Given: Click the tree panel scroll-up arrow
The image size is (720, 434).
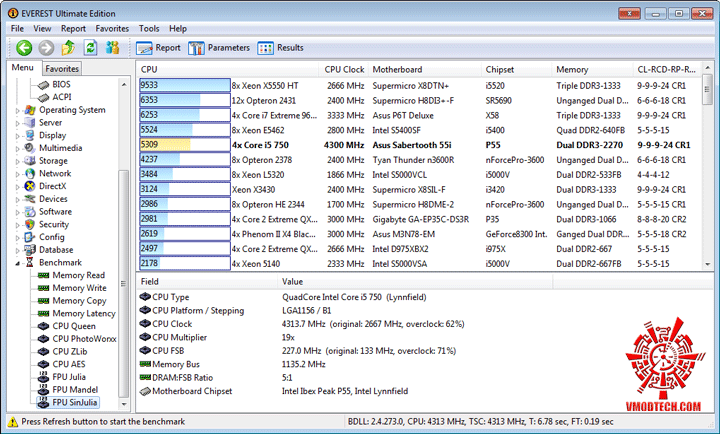Looking at the screenshot, I should [x=124, y=85].
